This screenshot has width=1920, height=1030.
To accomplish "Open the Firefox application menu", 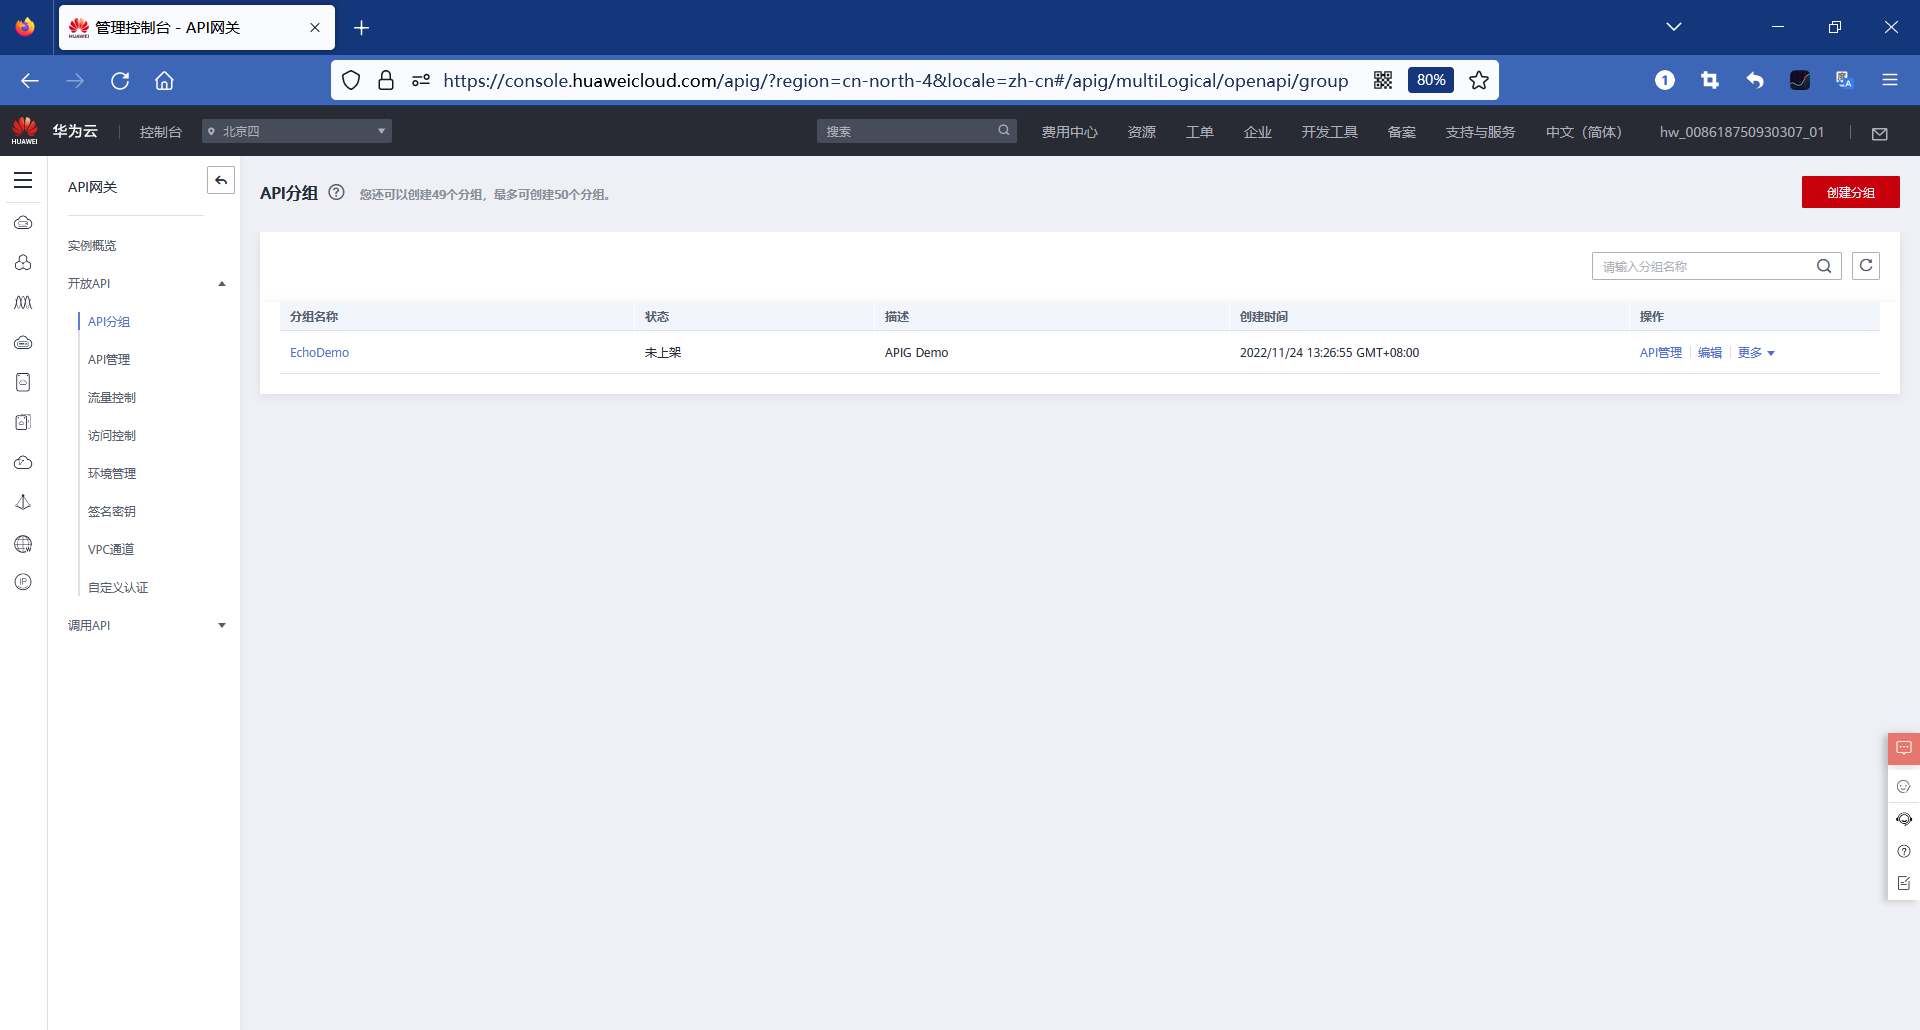I will [x=1890, y=80].
